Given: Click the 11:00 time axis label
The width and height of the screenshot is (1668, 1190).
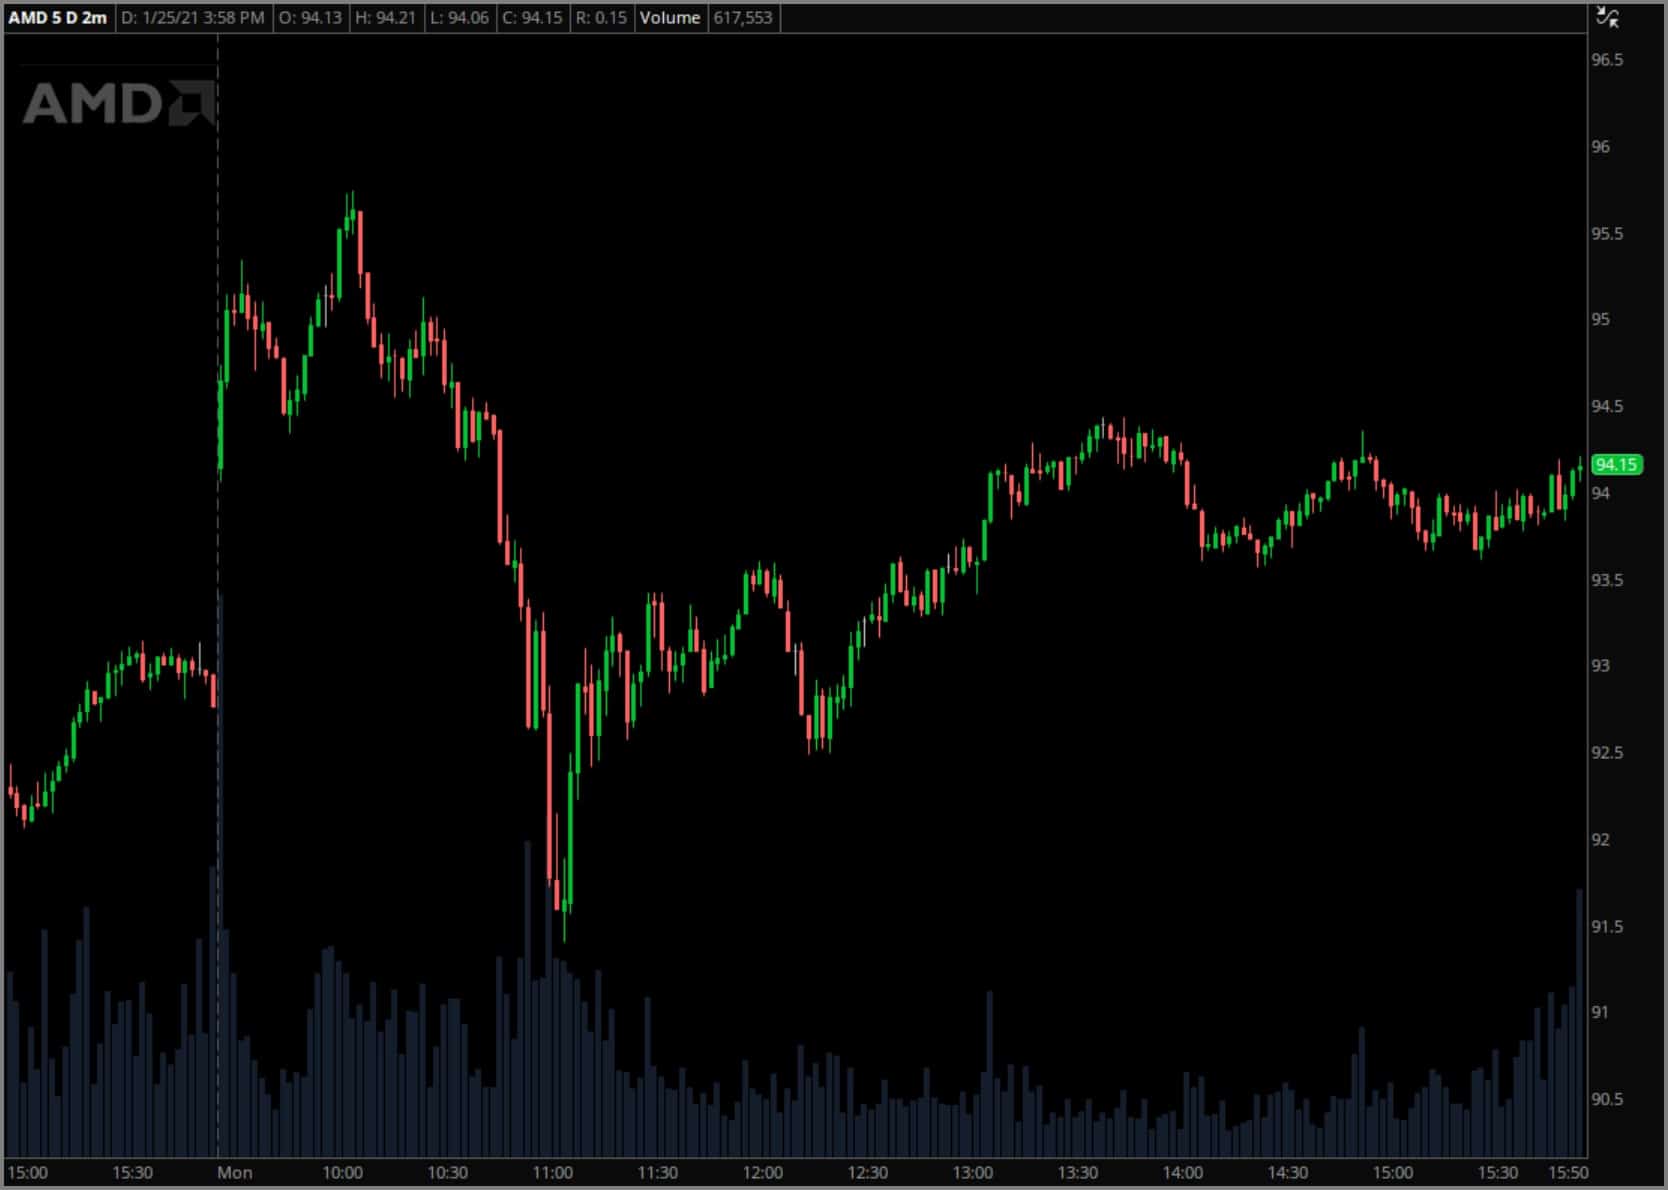Looking at the screenshot, I should click(553, 1172).
